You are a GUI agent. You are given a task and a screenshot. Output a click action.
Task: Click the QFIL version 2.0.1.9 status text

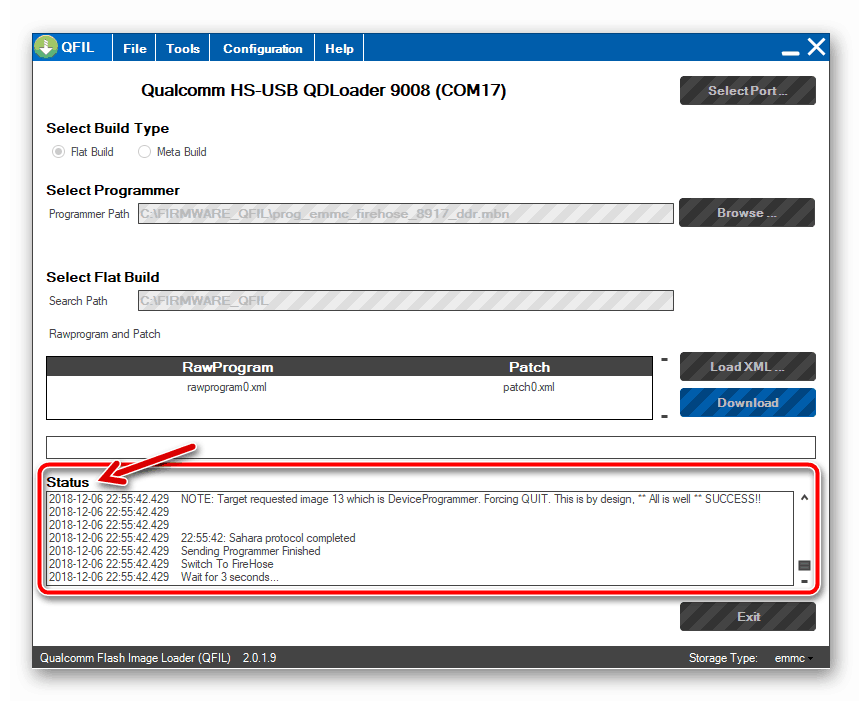click(x=259, y=658)
